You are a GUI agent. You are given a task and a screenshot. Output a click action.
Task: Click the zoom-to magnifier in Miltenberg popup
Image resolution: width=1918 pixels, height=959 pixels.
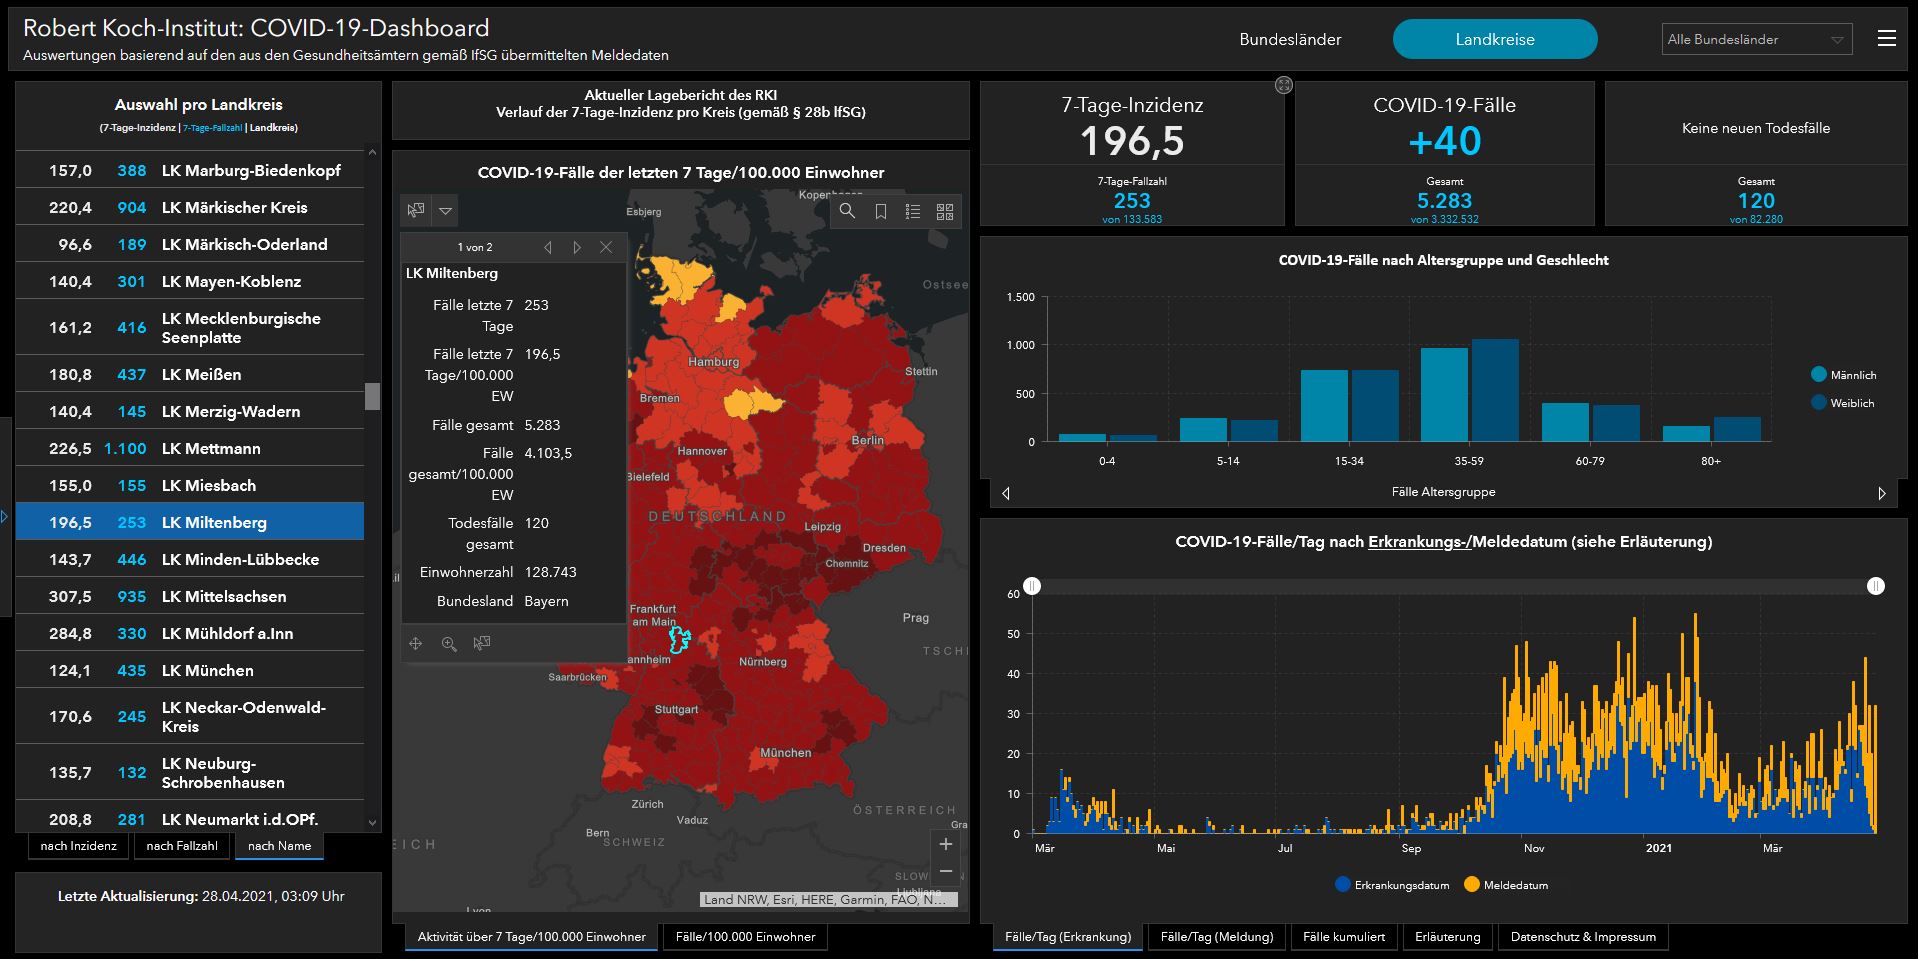(x=449, y=644)
